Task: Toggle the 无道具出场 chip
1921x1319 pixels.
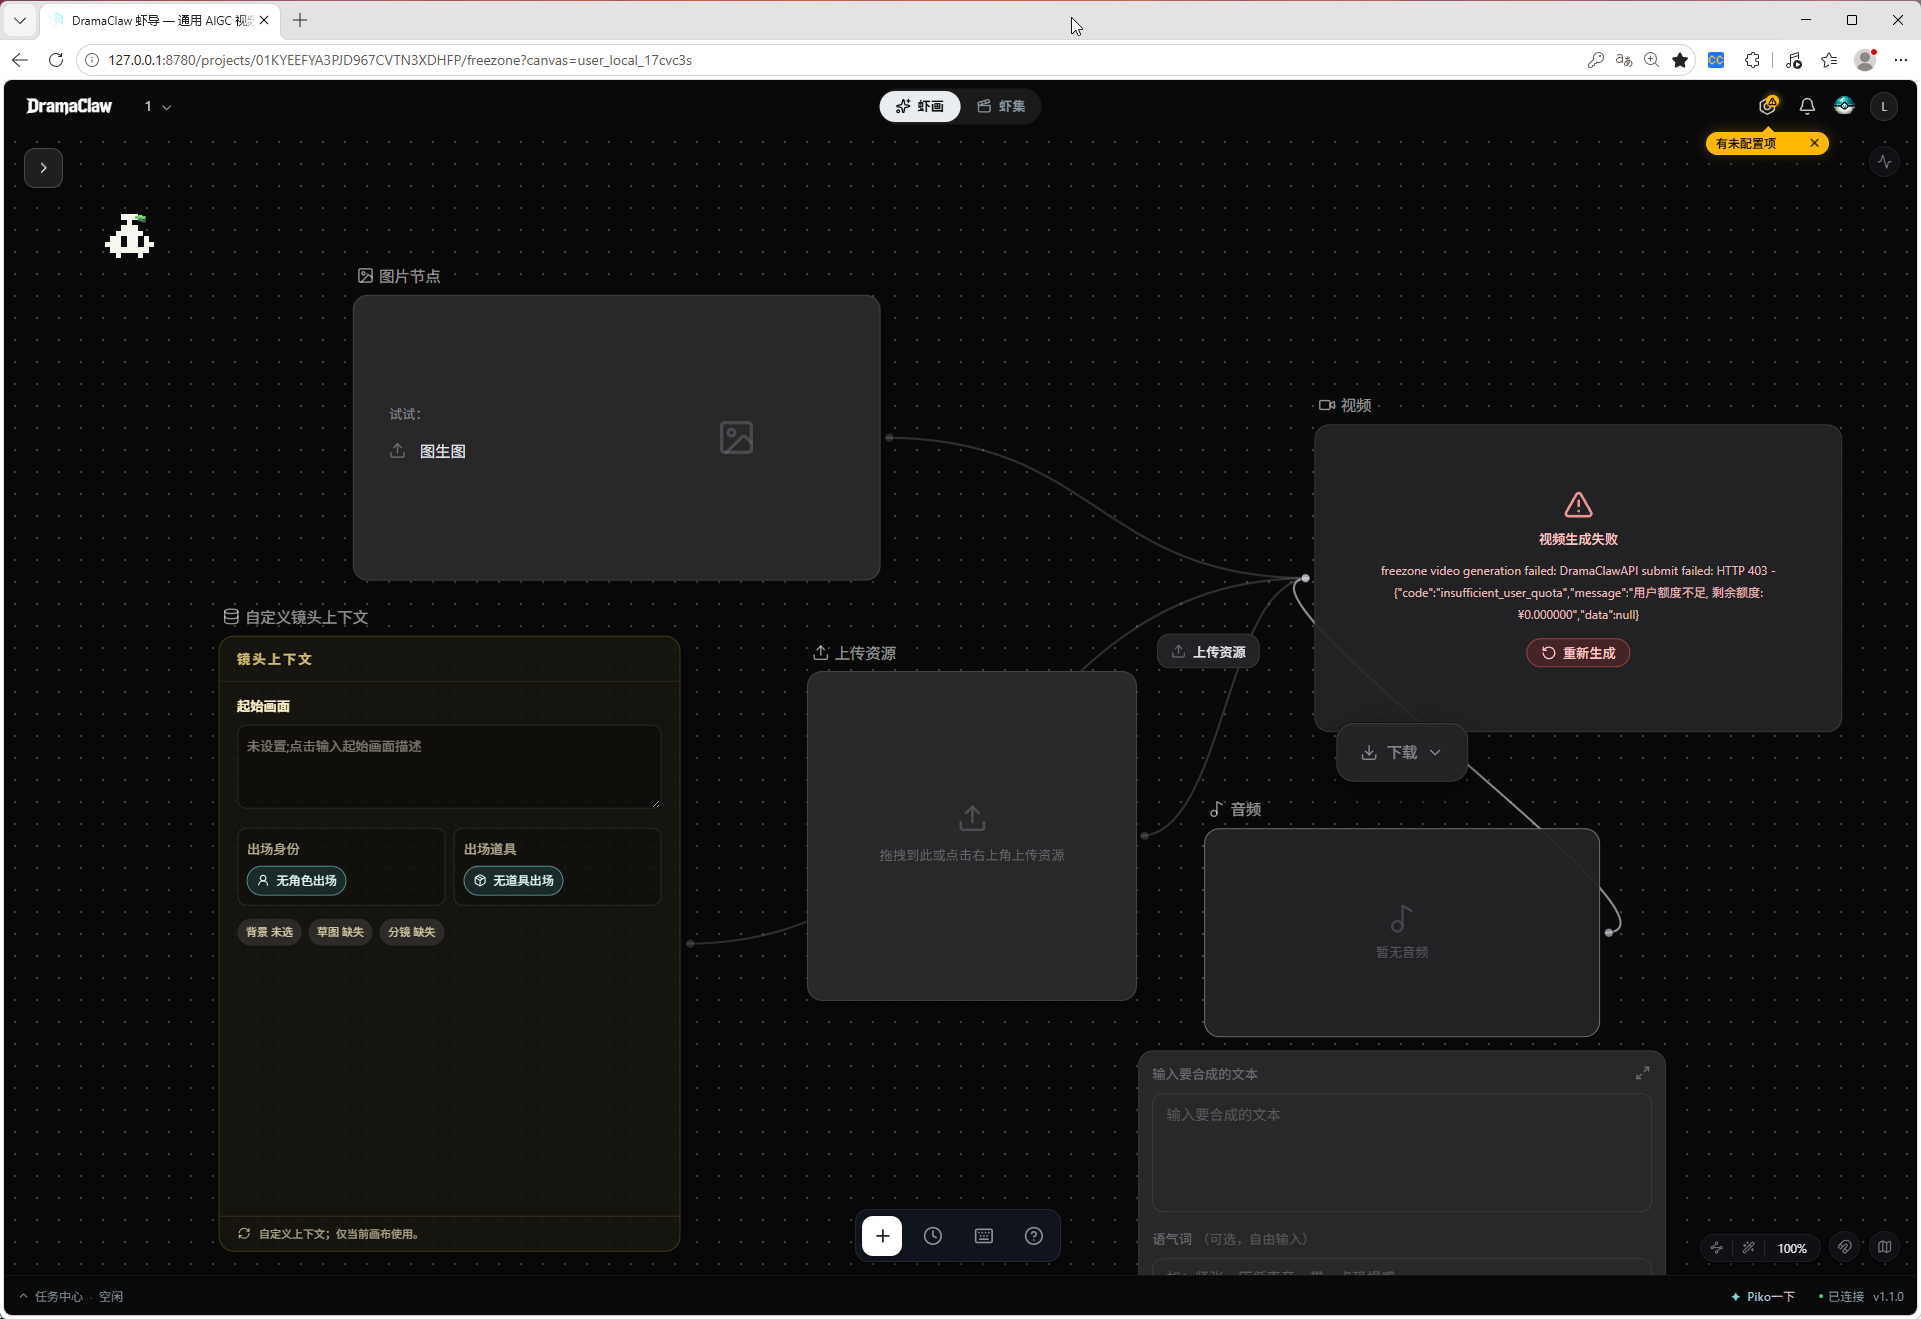Action: (513, 880)
